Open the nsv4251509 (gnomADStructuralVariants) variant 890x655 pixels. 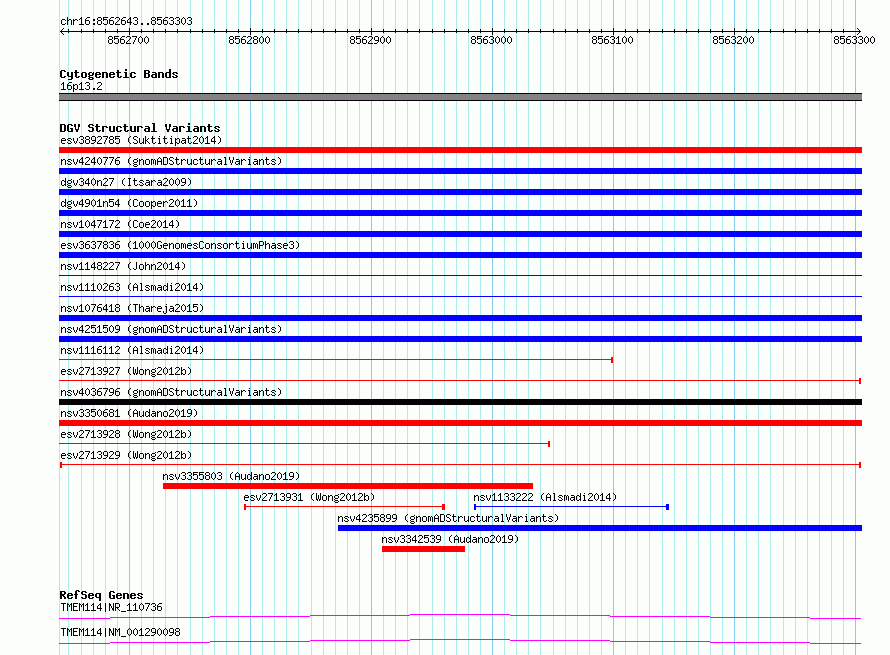tap(171, 329)
